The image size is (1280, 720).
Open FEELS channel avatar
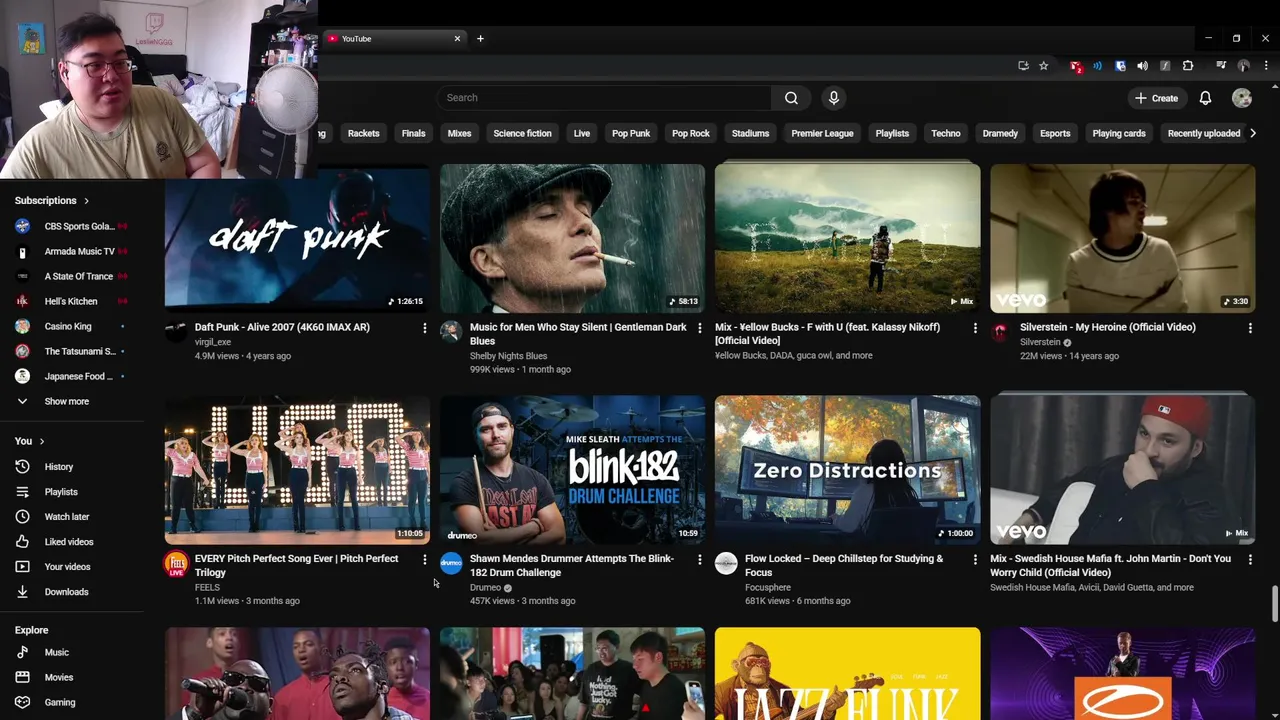176,564
